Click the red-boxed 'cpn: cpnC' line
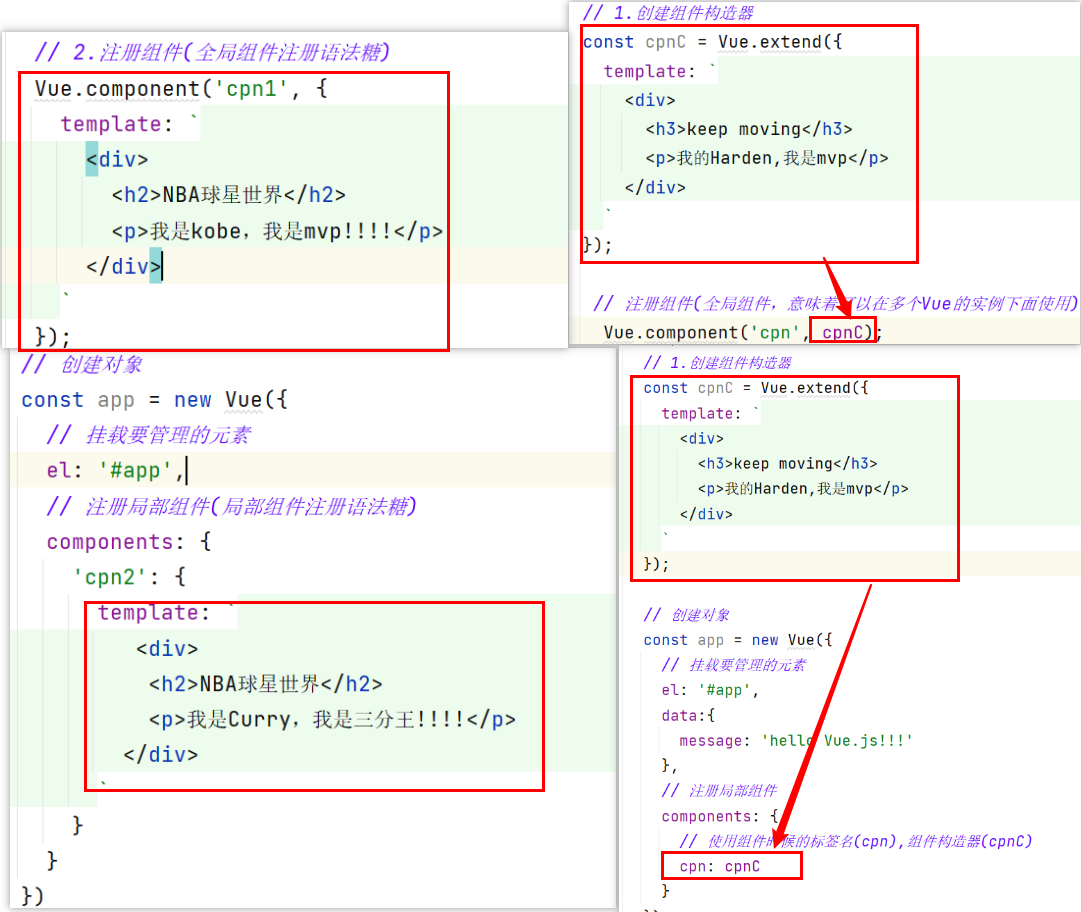 [719, 866]
